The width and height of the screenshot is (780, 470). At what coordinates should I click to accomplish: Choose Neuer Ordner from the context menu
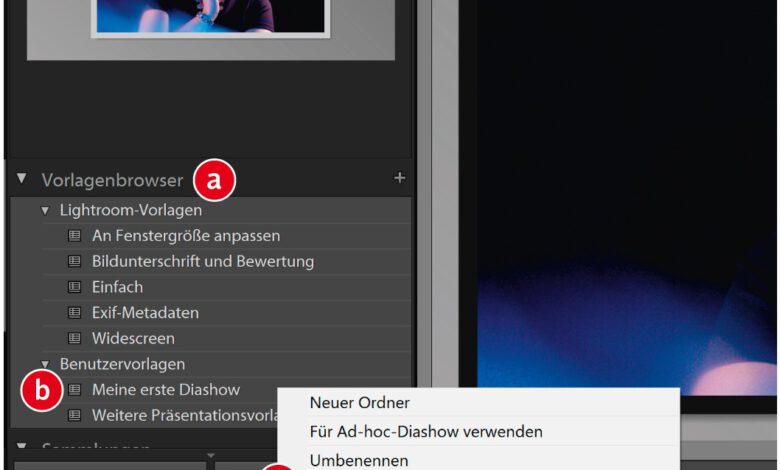click(360, 402)
